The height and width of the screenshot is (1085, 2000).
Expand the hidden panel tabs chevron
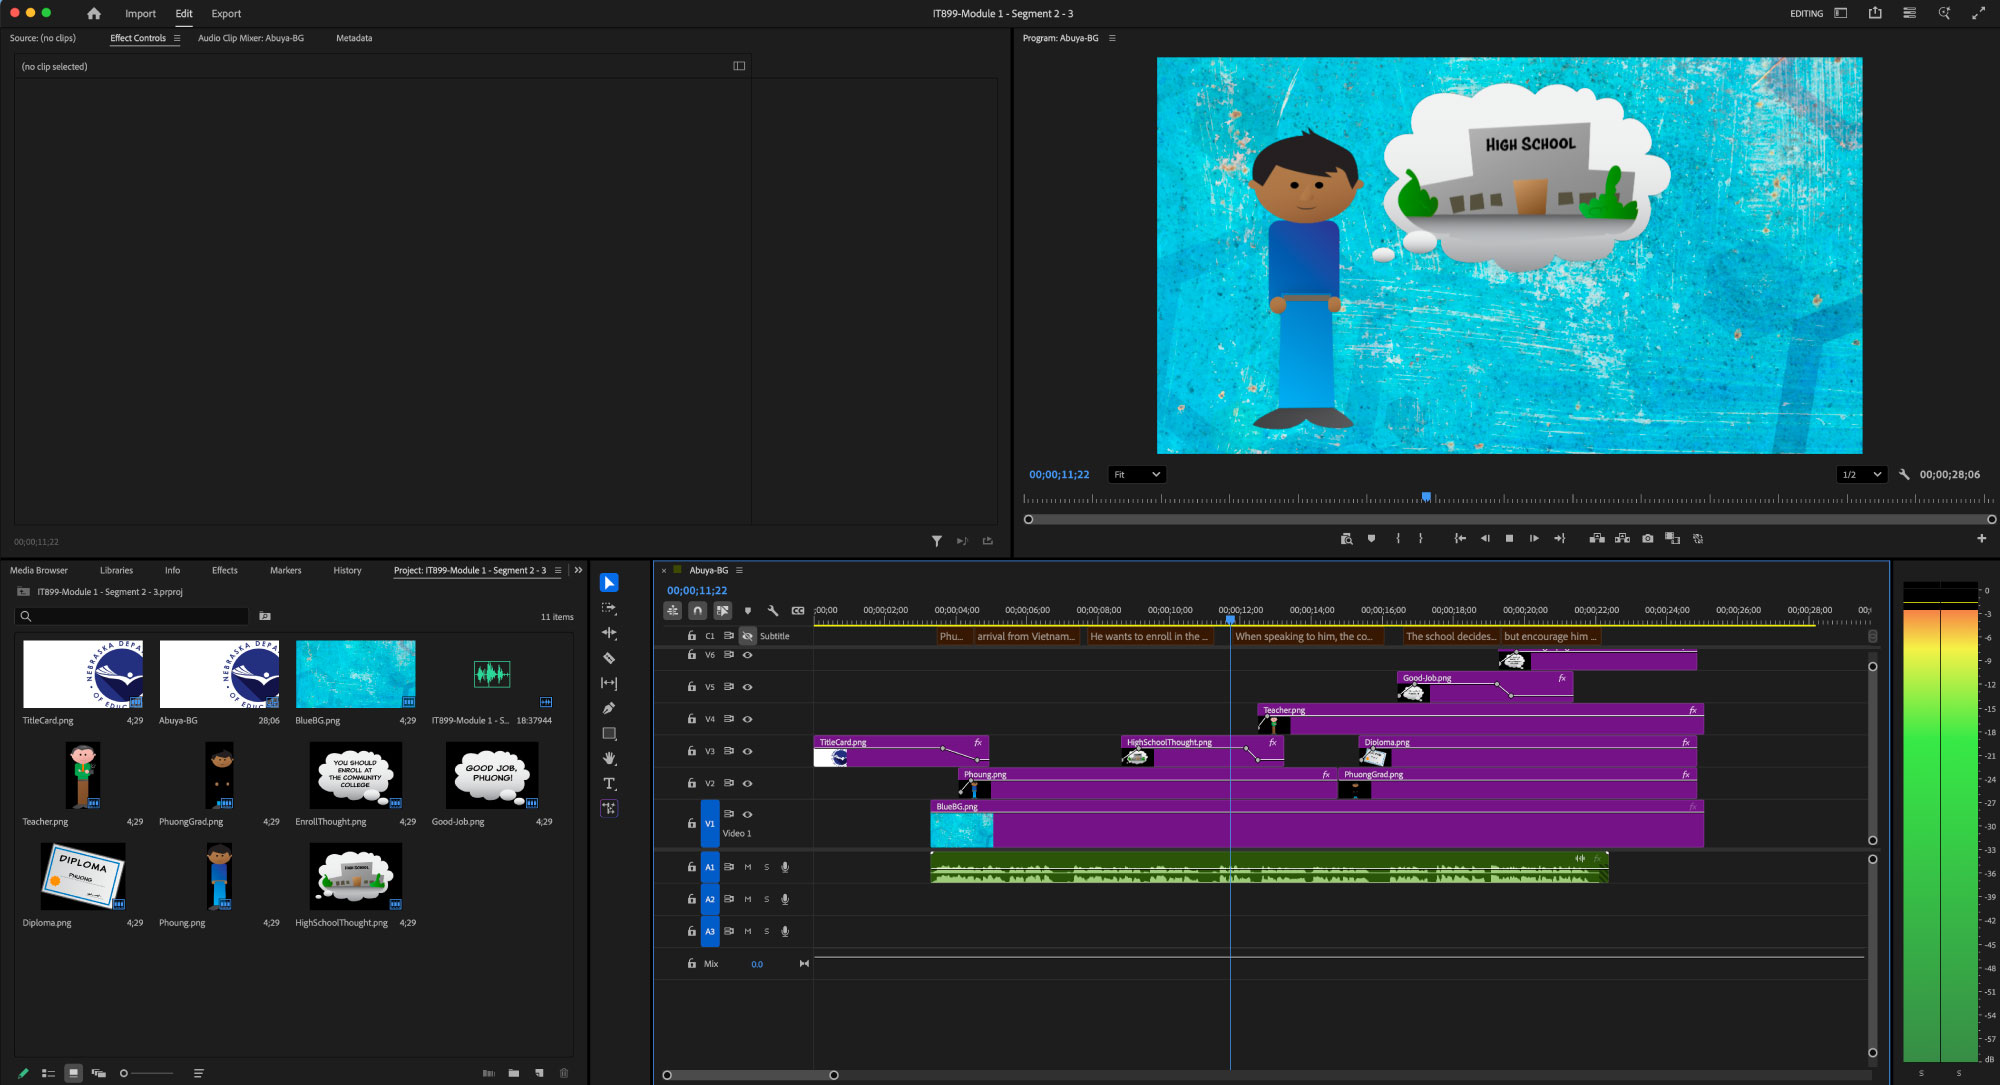(x=578, y=570)
